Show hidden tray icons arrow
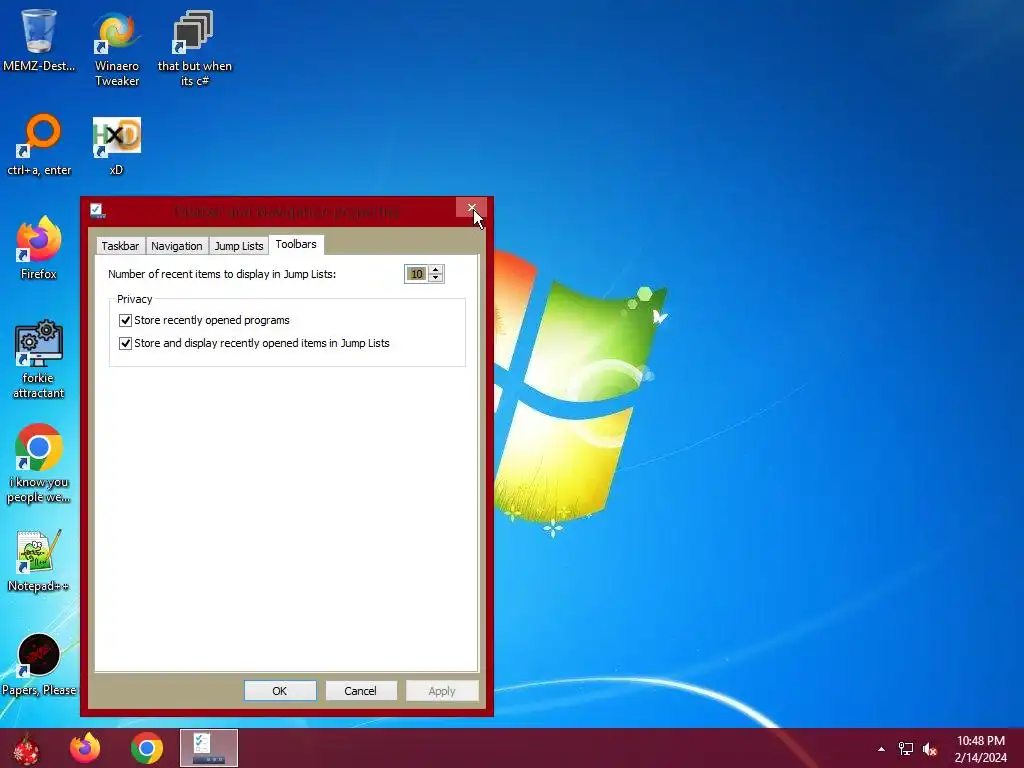Viewport: 1024px width, 768px height. point(882,749)
